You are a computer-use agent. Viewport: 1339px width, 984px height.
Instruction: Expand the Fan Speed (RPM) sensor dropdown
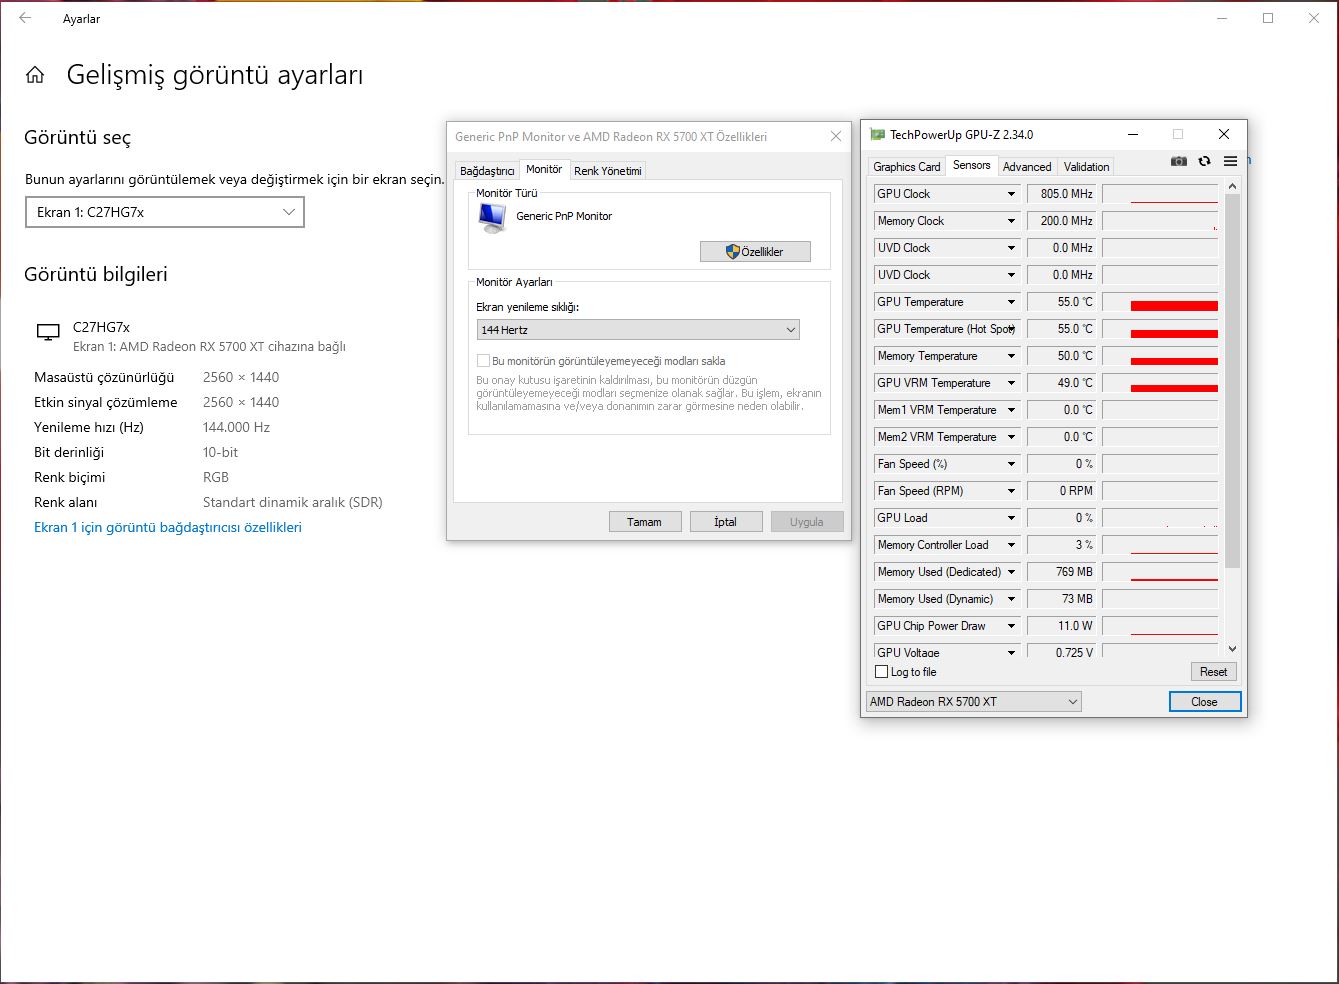coord(1011,491)
